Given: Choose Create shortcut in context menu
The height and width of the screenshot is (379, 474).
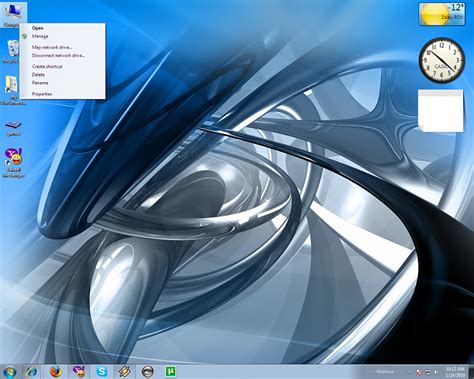Looking at the screenshot, I should coord(47,66).
